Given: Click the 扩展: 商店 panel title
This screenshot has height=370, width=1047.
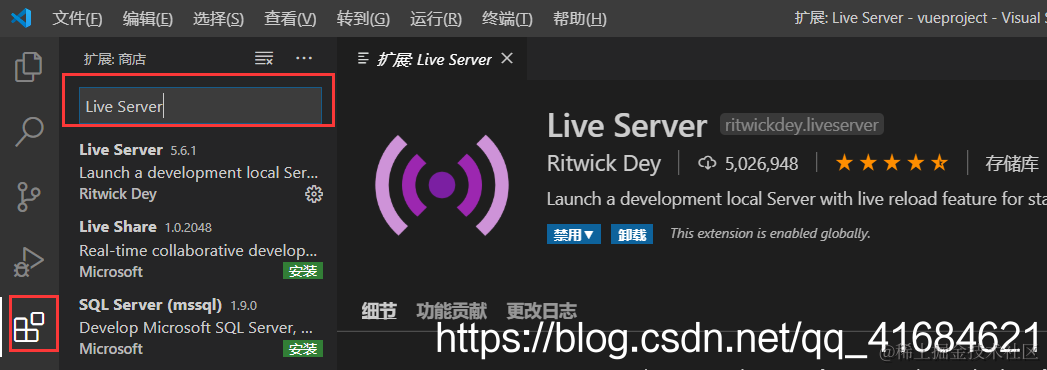Looking at the screenshot, I should coord(115,59).
